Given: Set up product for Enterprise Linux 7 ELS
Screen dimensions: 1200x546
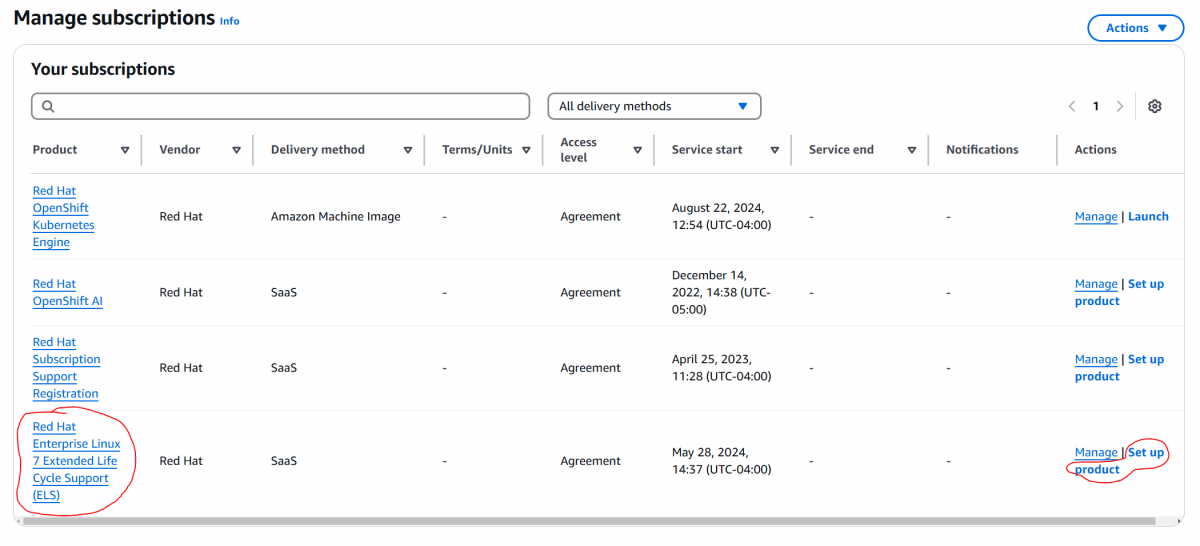Looking at the screenshot, I should (1120, 461).
